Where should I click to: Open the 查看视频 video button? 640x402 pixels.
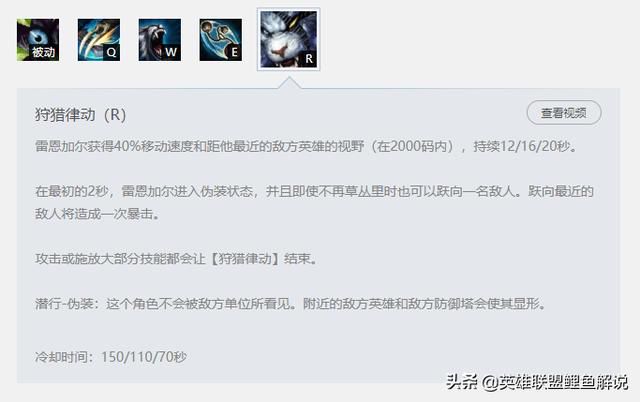point(564,113)
